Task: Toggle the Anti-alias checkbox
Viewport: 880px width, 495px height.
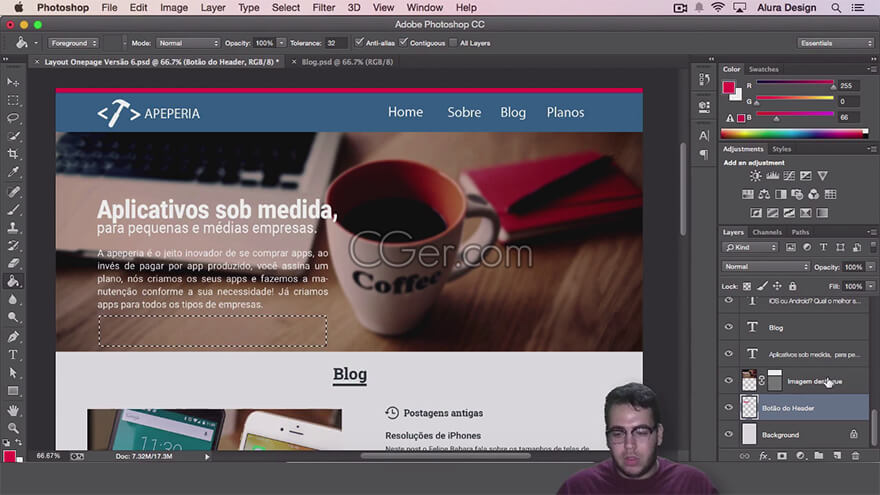Action: click(x=359, y=43)
